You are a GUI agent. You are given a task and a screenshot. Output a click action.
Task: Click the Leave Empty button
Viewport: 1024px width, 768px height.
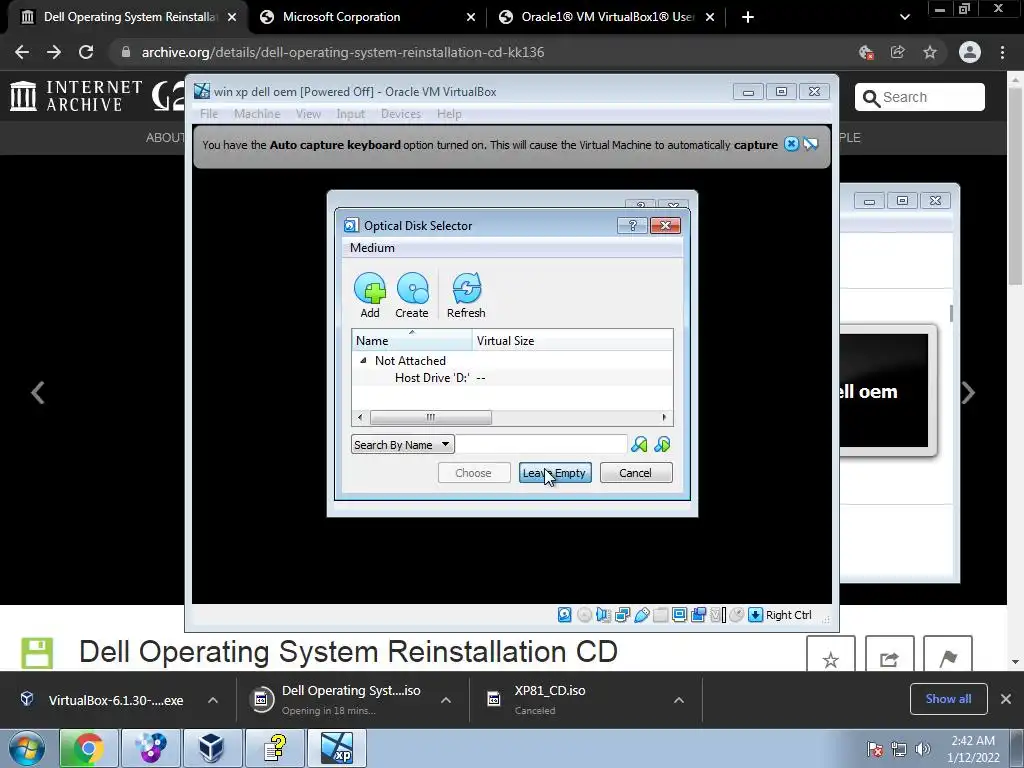click(555, 473)
